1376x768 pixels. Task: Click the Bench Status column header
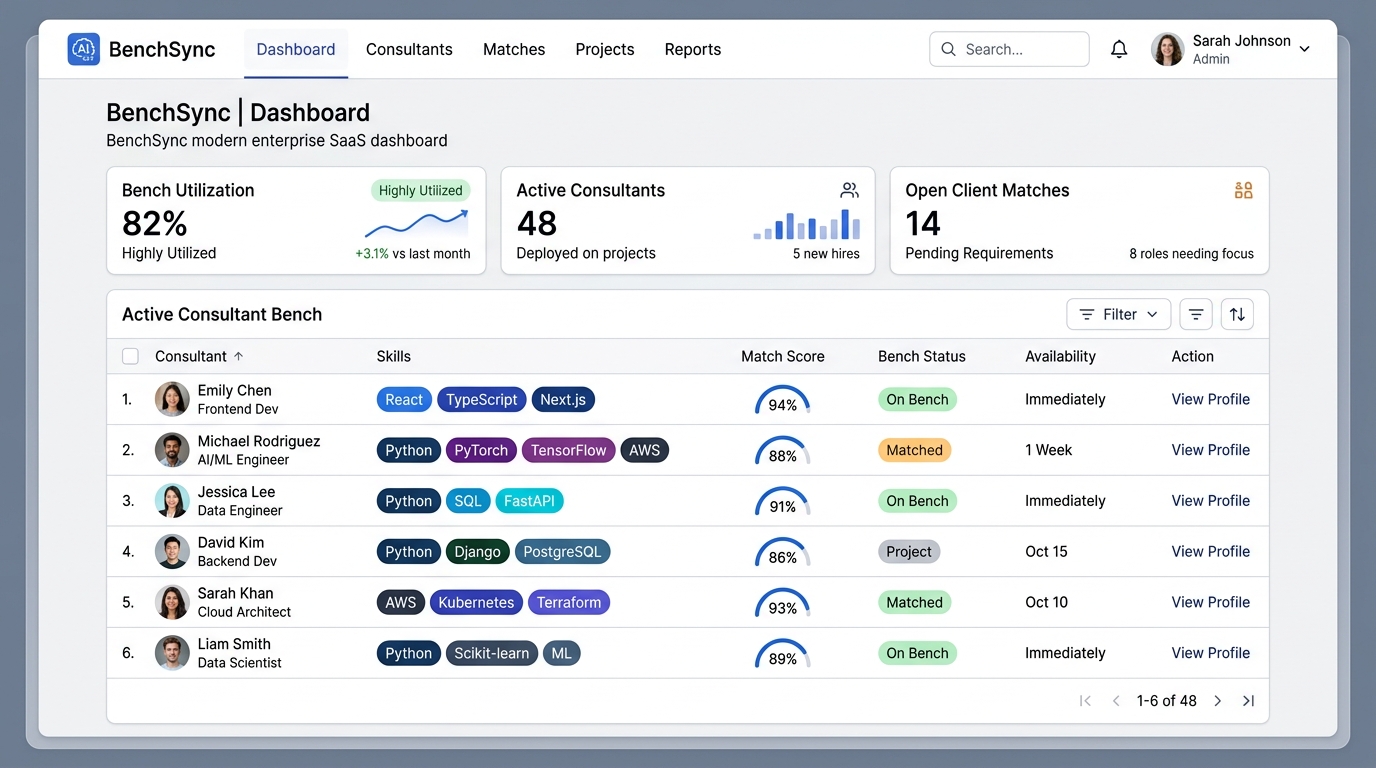click(922, 356)
